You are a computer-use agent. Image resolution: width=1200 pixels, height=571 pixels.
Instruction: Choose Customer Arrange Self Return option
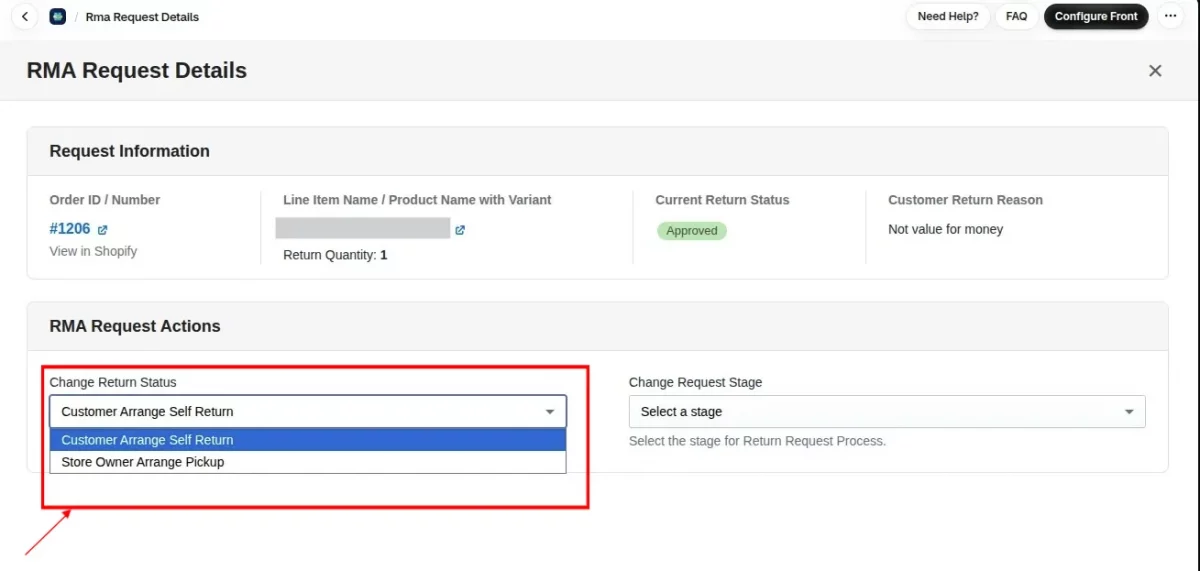click(x=308, y=440)
